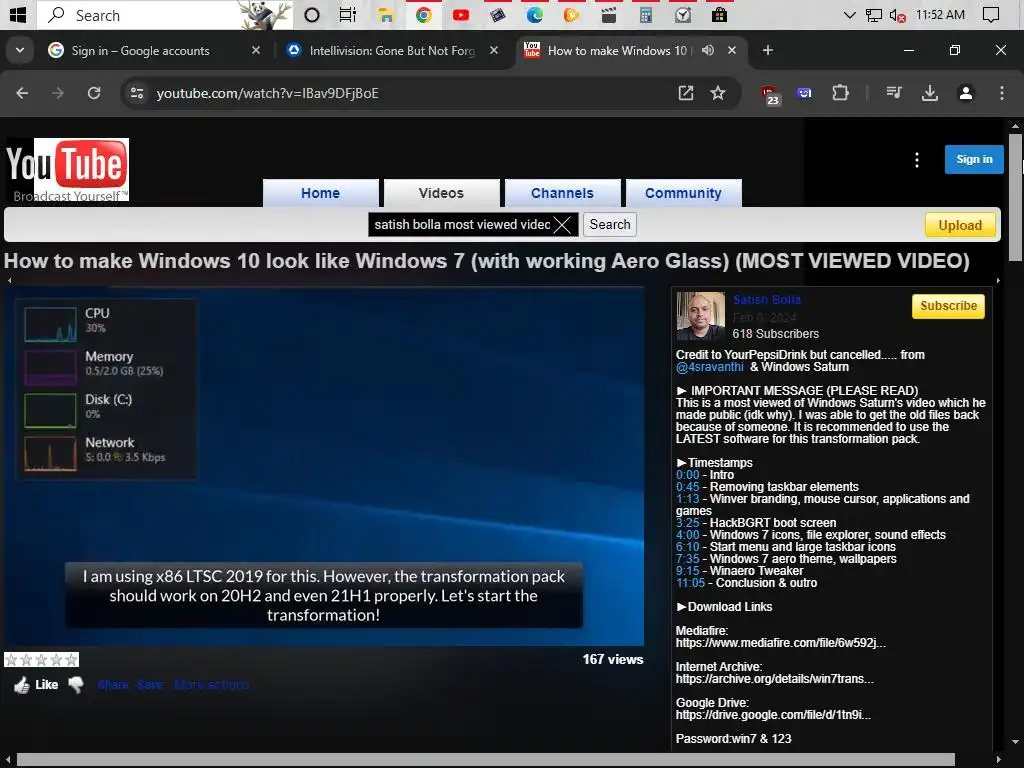Subscribe to Satish Bolla's channel
This screenshot has width=1024, height=768.
[948, 306]
